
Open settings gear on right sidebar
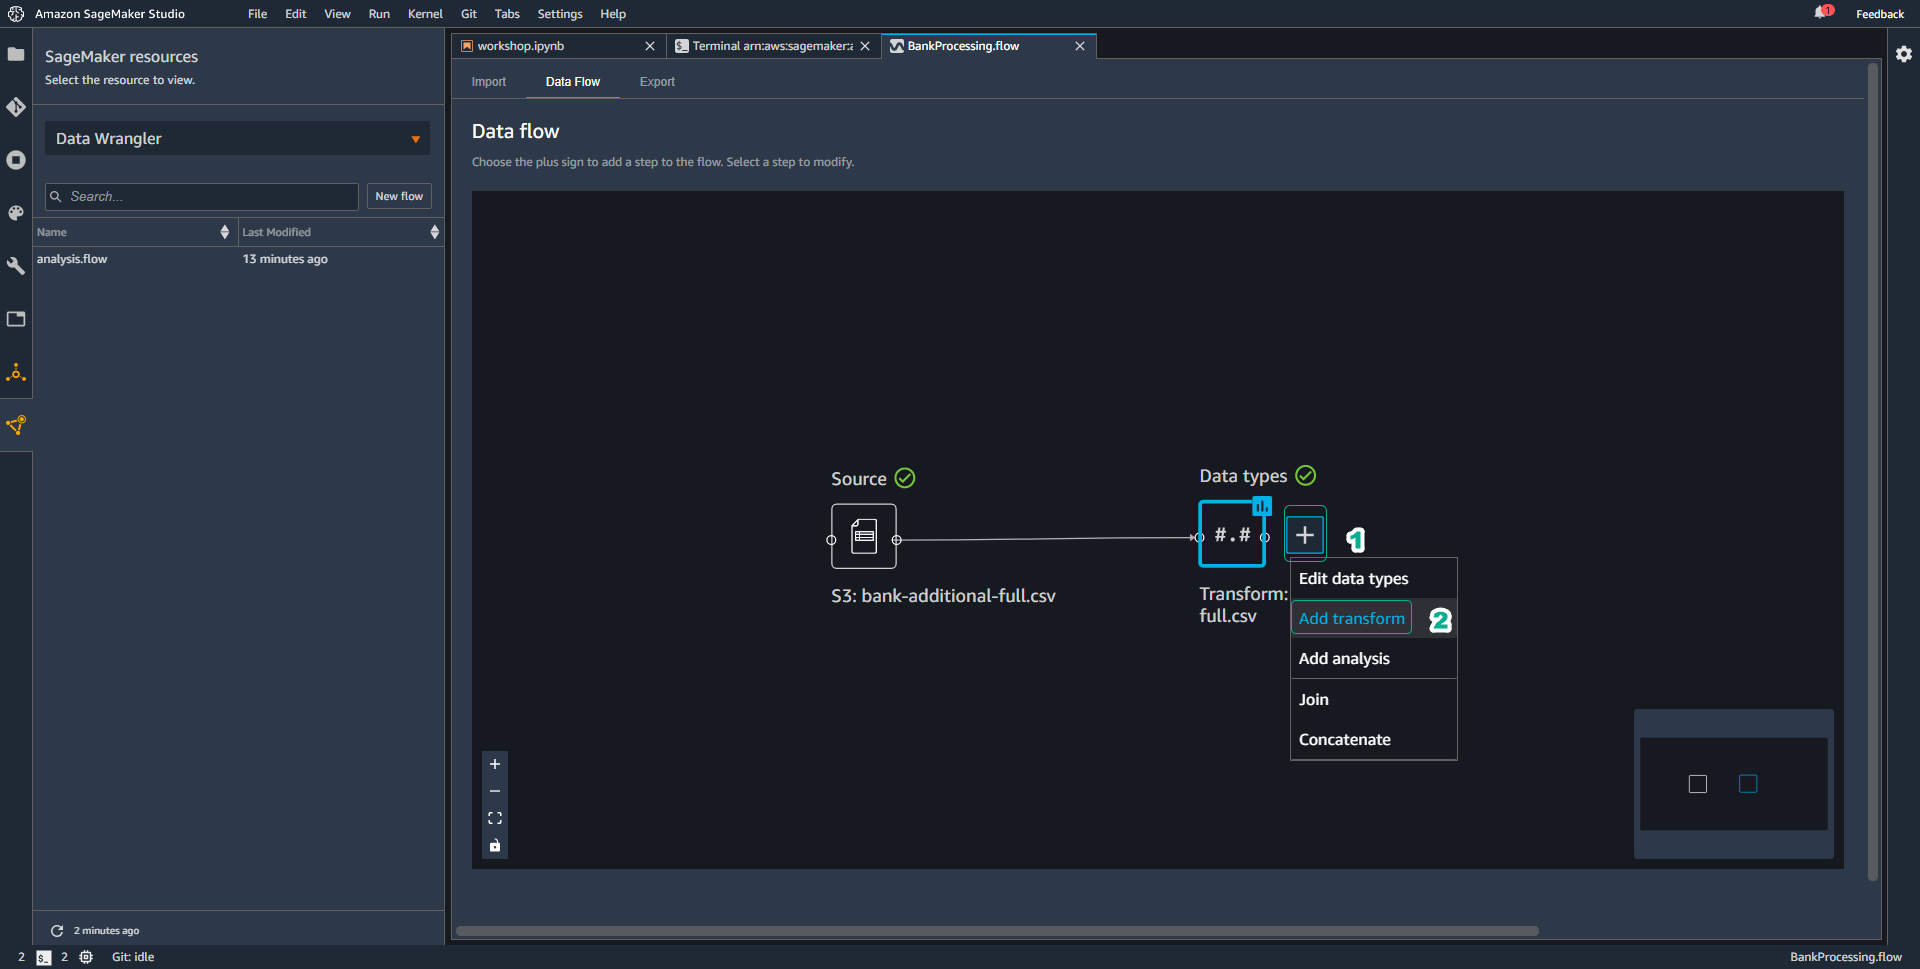pos(1904,54)
